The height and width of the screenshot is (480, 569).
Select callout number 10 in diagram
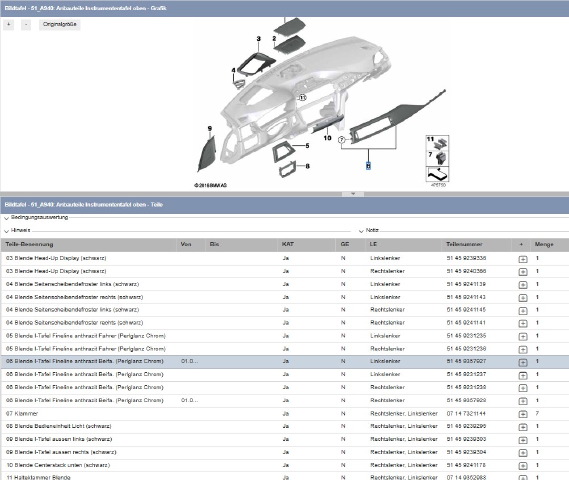[x=327, y=138]
